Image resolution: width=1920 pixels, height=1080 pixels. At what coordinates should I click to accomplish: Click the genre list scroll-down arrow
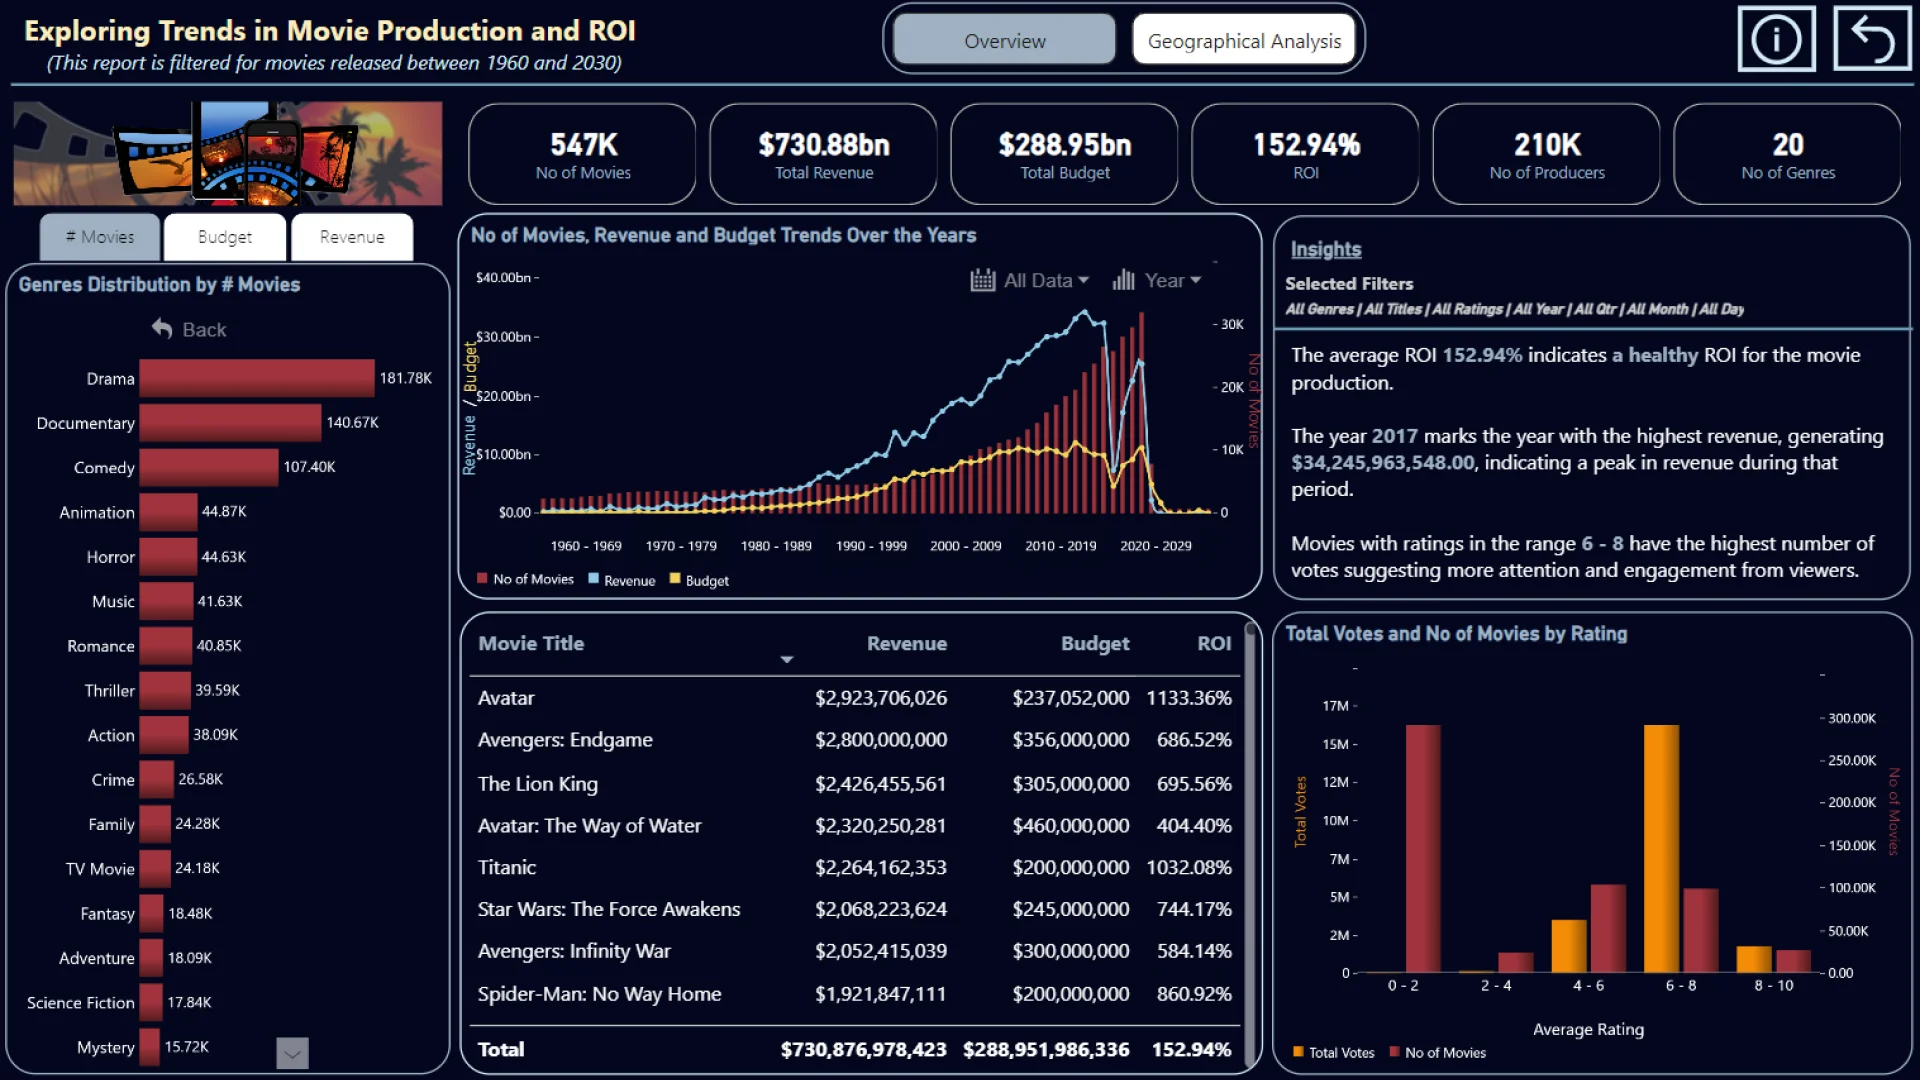coord(292,1052)
